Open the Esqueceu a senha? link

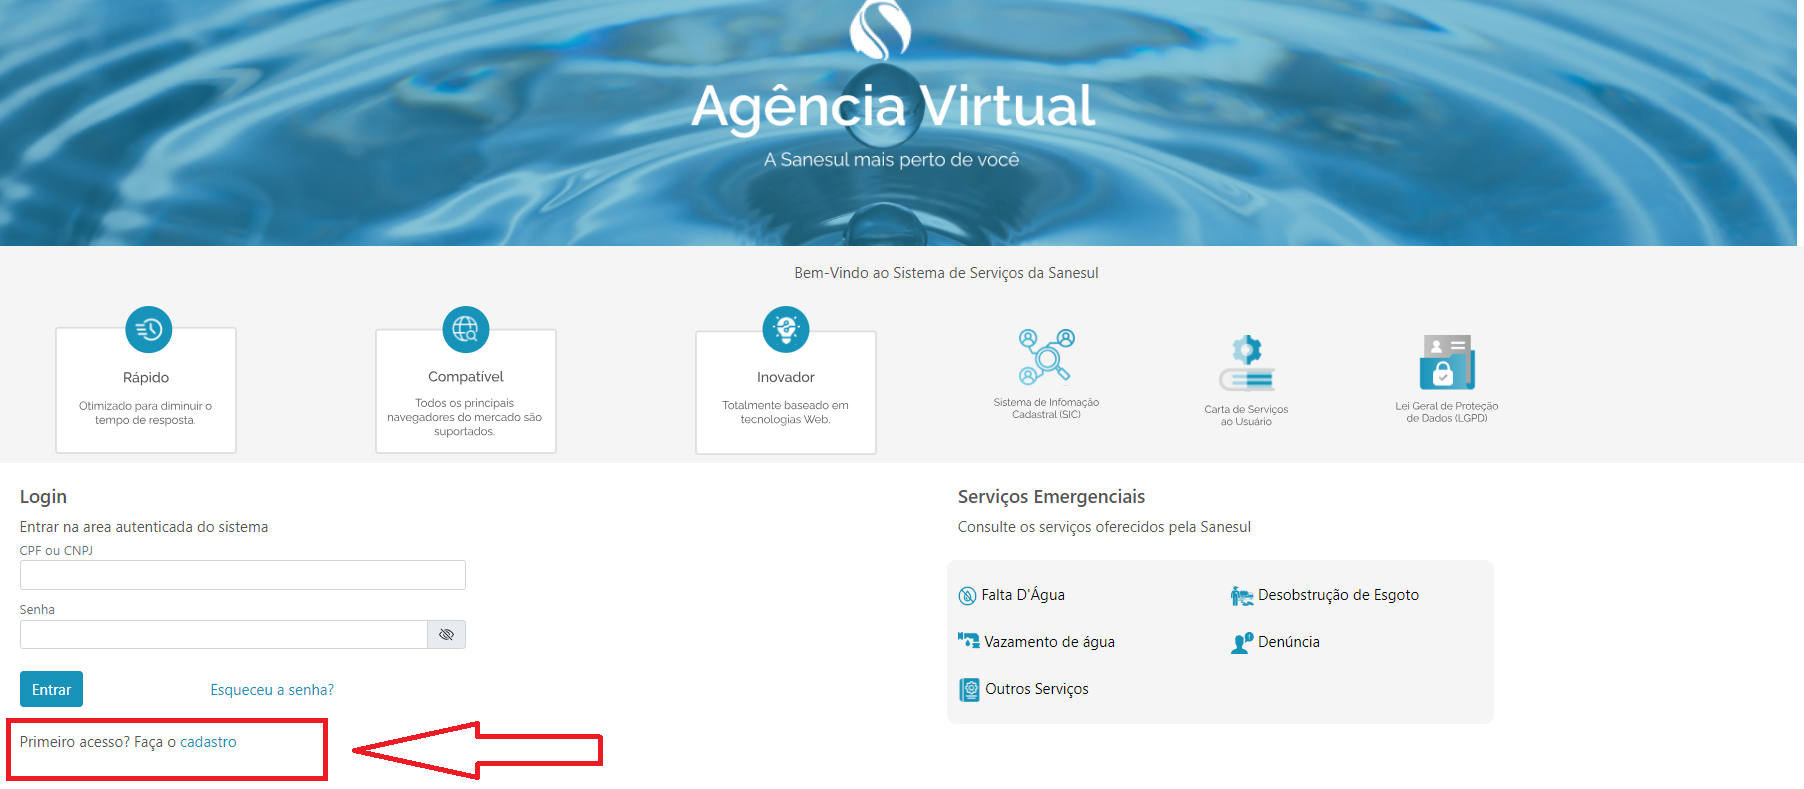[x=272, y=690]
